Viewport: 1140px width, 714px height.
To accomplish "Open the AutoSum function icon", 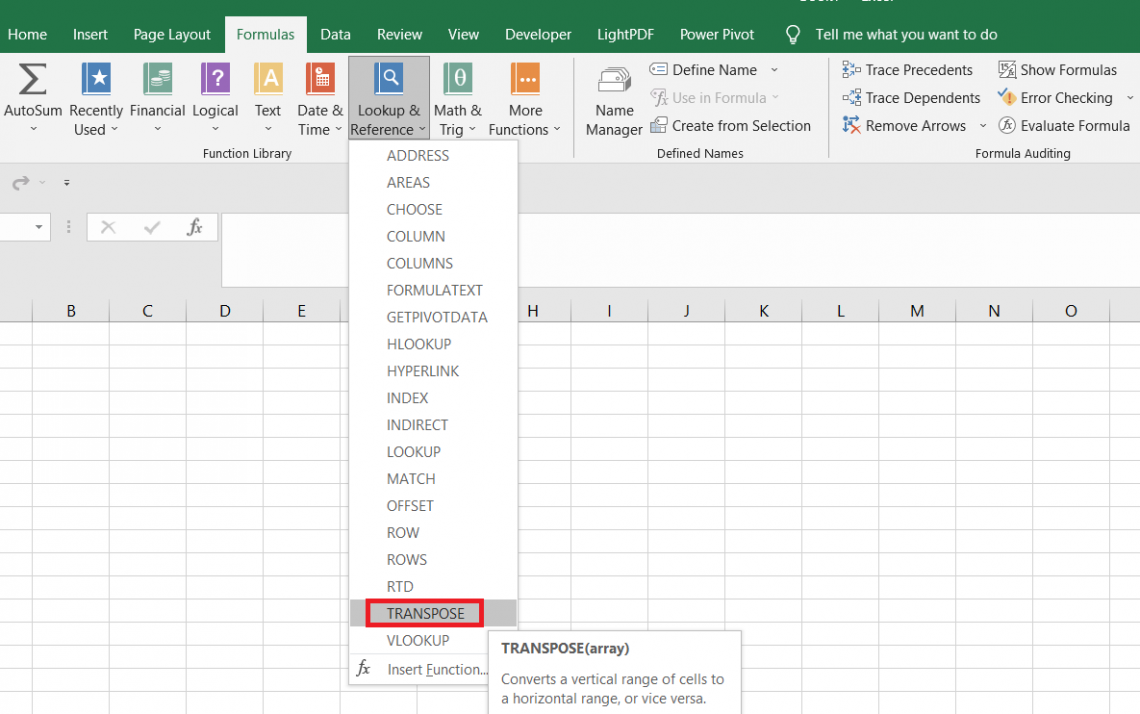I will click(33, 80).
